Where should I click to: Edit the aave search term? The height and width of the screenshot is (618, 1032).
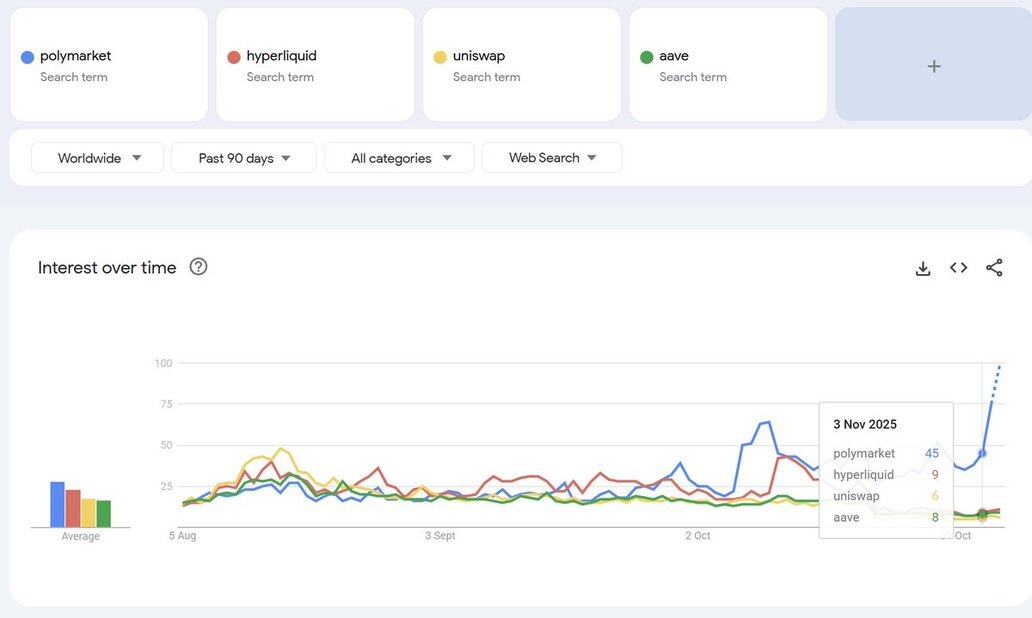(x=674, y=56)
